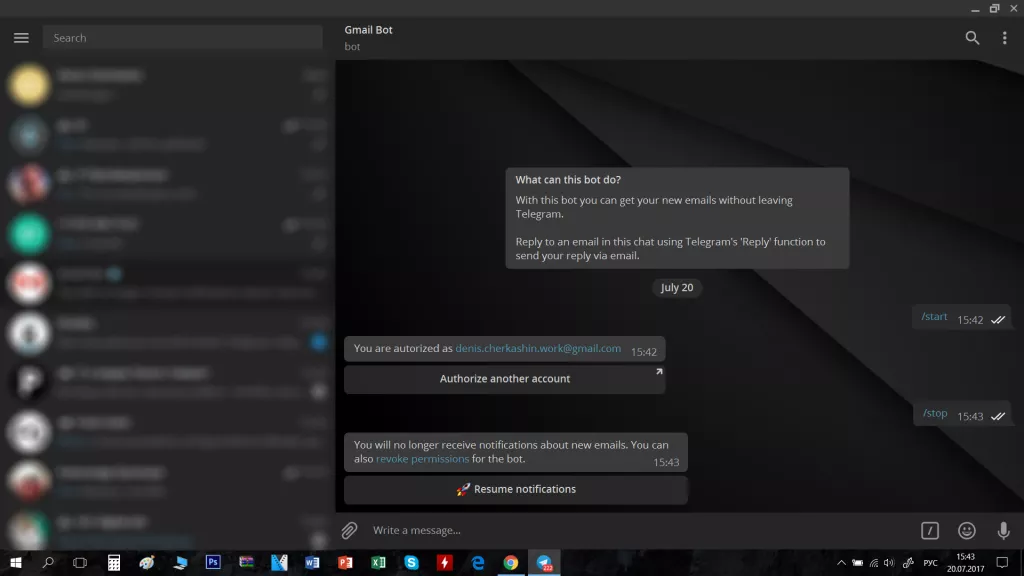1024x576 pixels.
Task: Launch Photoshop from the taskbar
Action: pyautogui.click(x=212, y=563)
